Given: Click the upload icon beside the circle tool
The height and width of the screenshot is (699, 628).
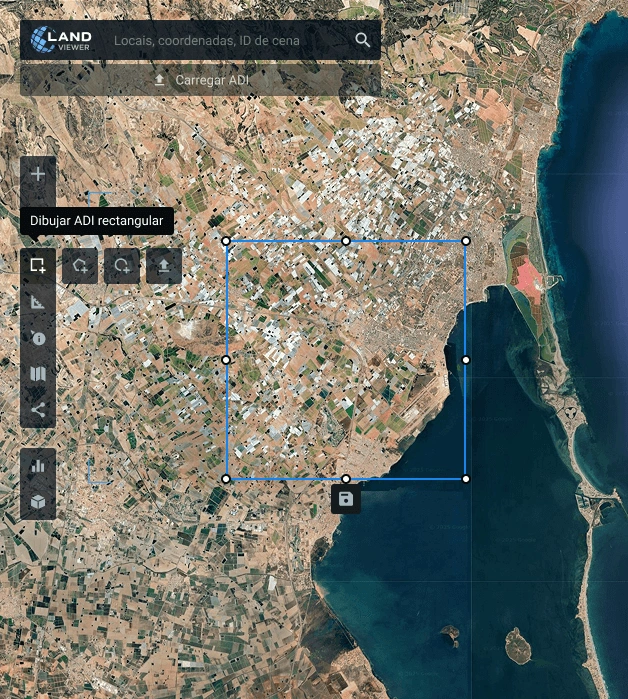Looking at the screenshot, I should click(164, 266).
